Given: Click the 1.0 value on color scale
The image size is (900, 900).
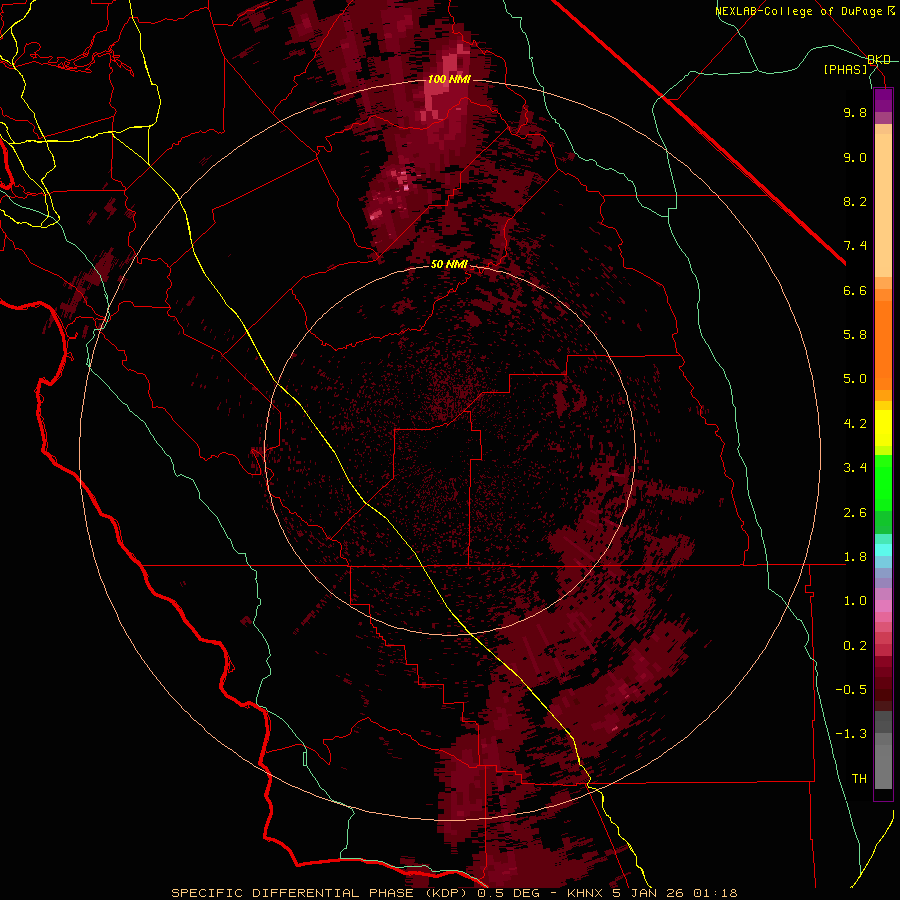Looking at the screenshot, I should coord(855,601).
